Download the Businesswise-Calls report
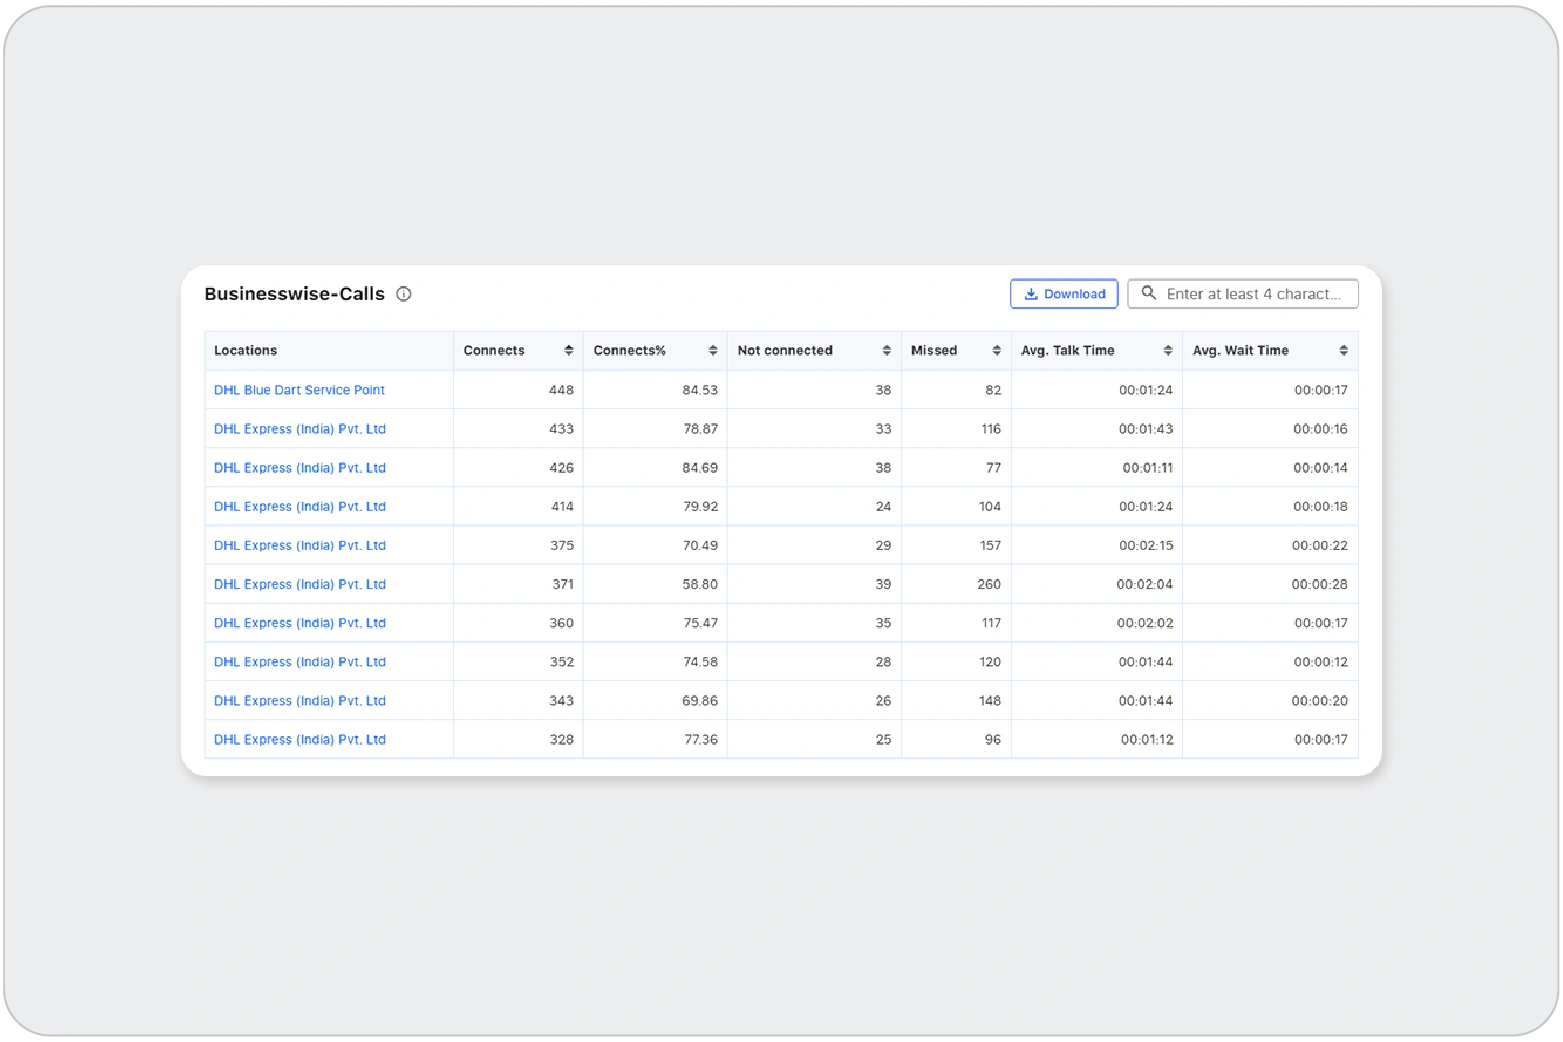The image size is (1563, 1042). click(1064, 294)
